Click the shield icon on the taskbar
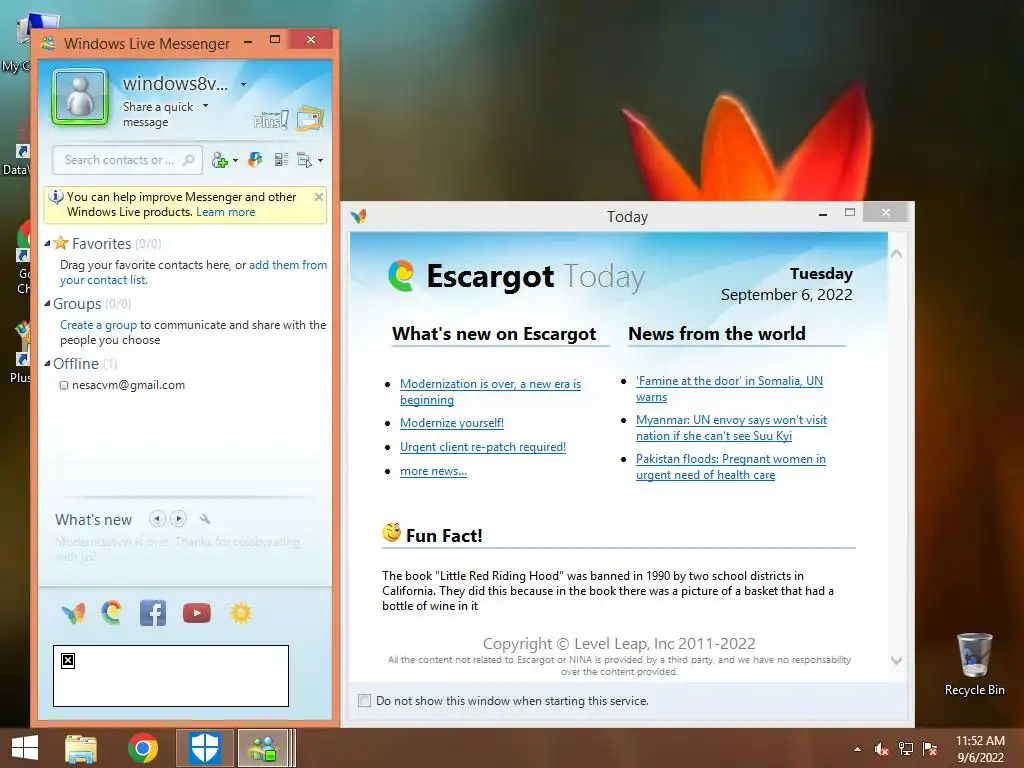This screenshot has height=768, width=1024. tap(204, 748)
